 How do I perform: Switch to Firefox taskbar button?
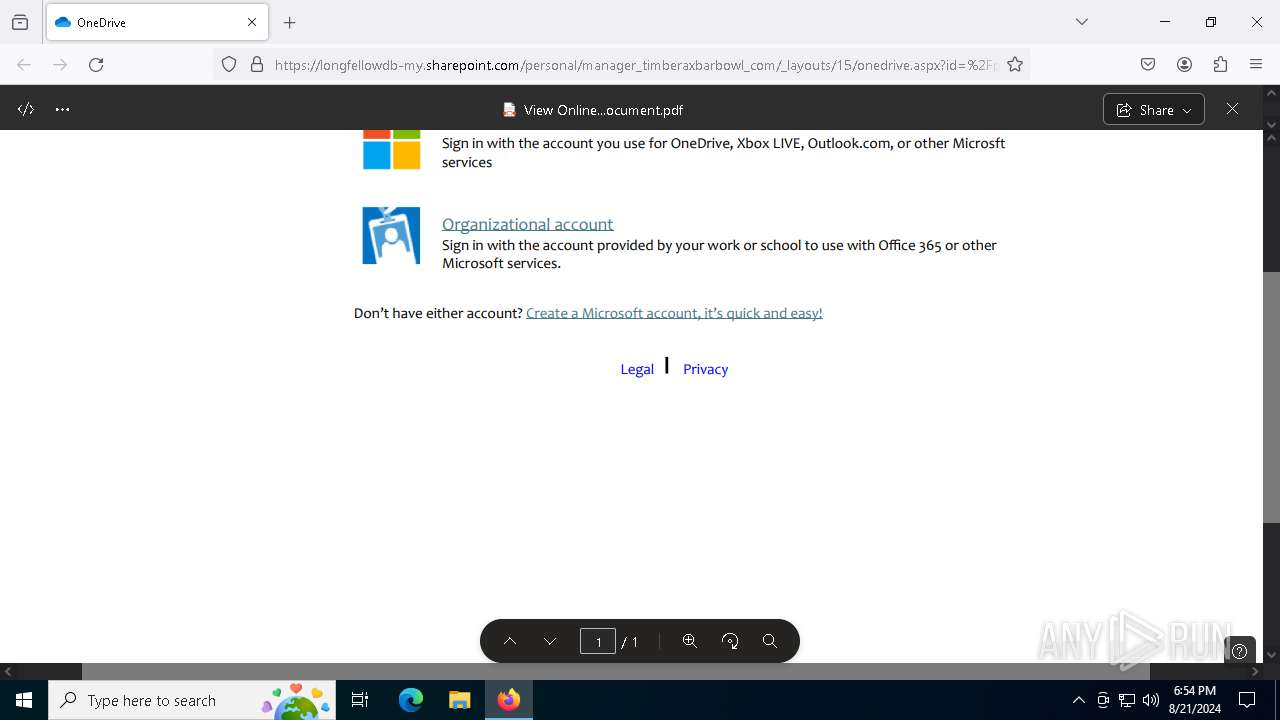(509, 700)
